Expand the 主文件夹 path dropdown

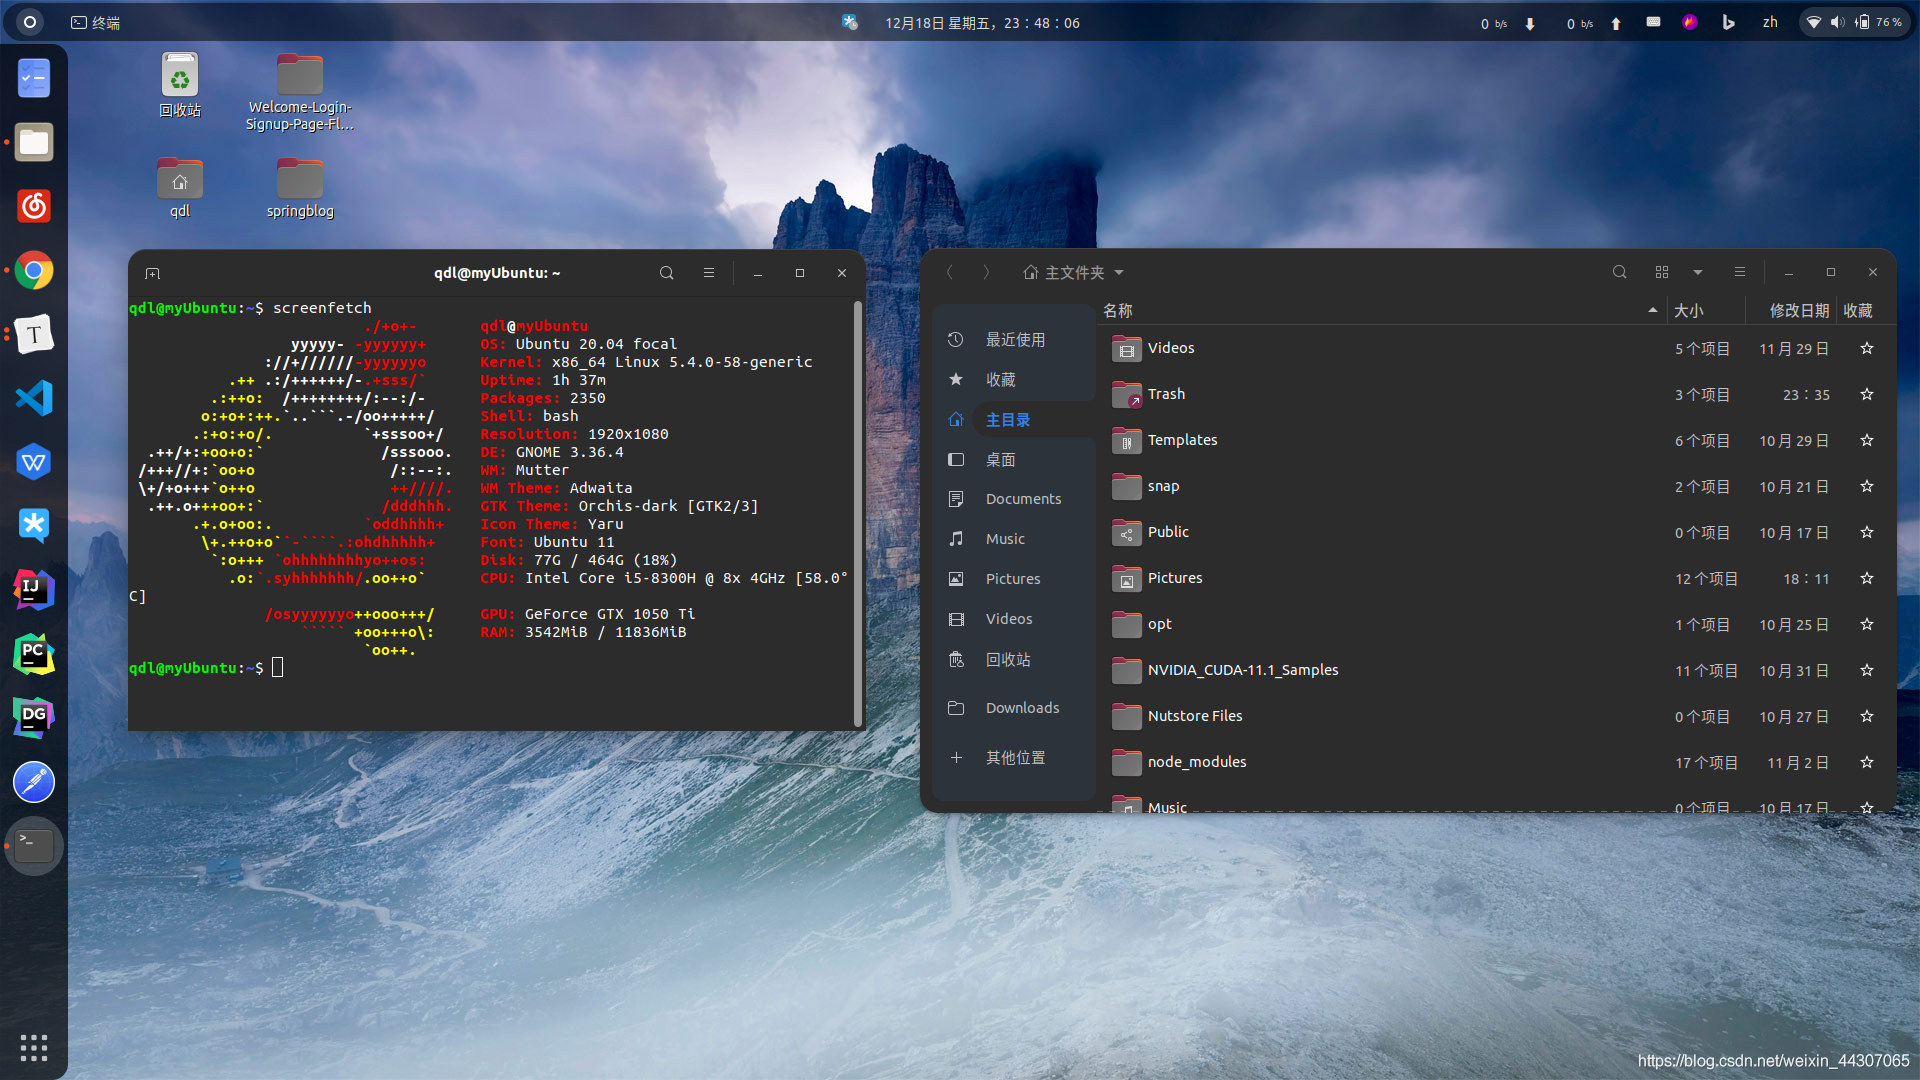coord(1119,272)
